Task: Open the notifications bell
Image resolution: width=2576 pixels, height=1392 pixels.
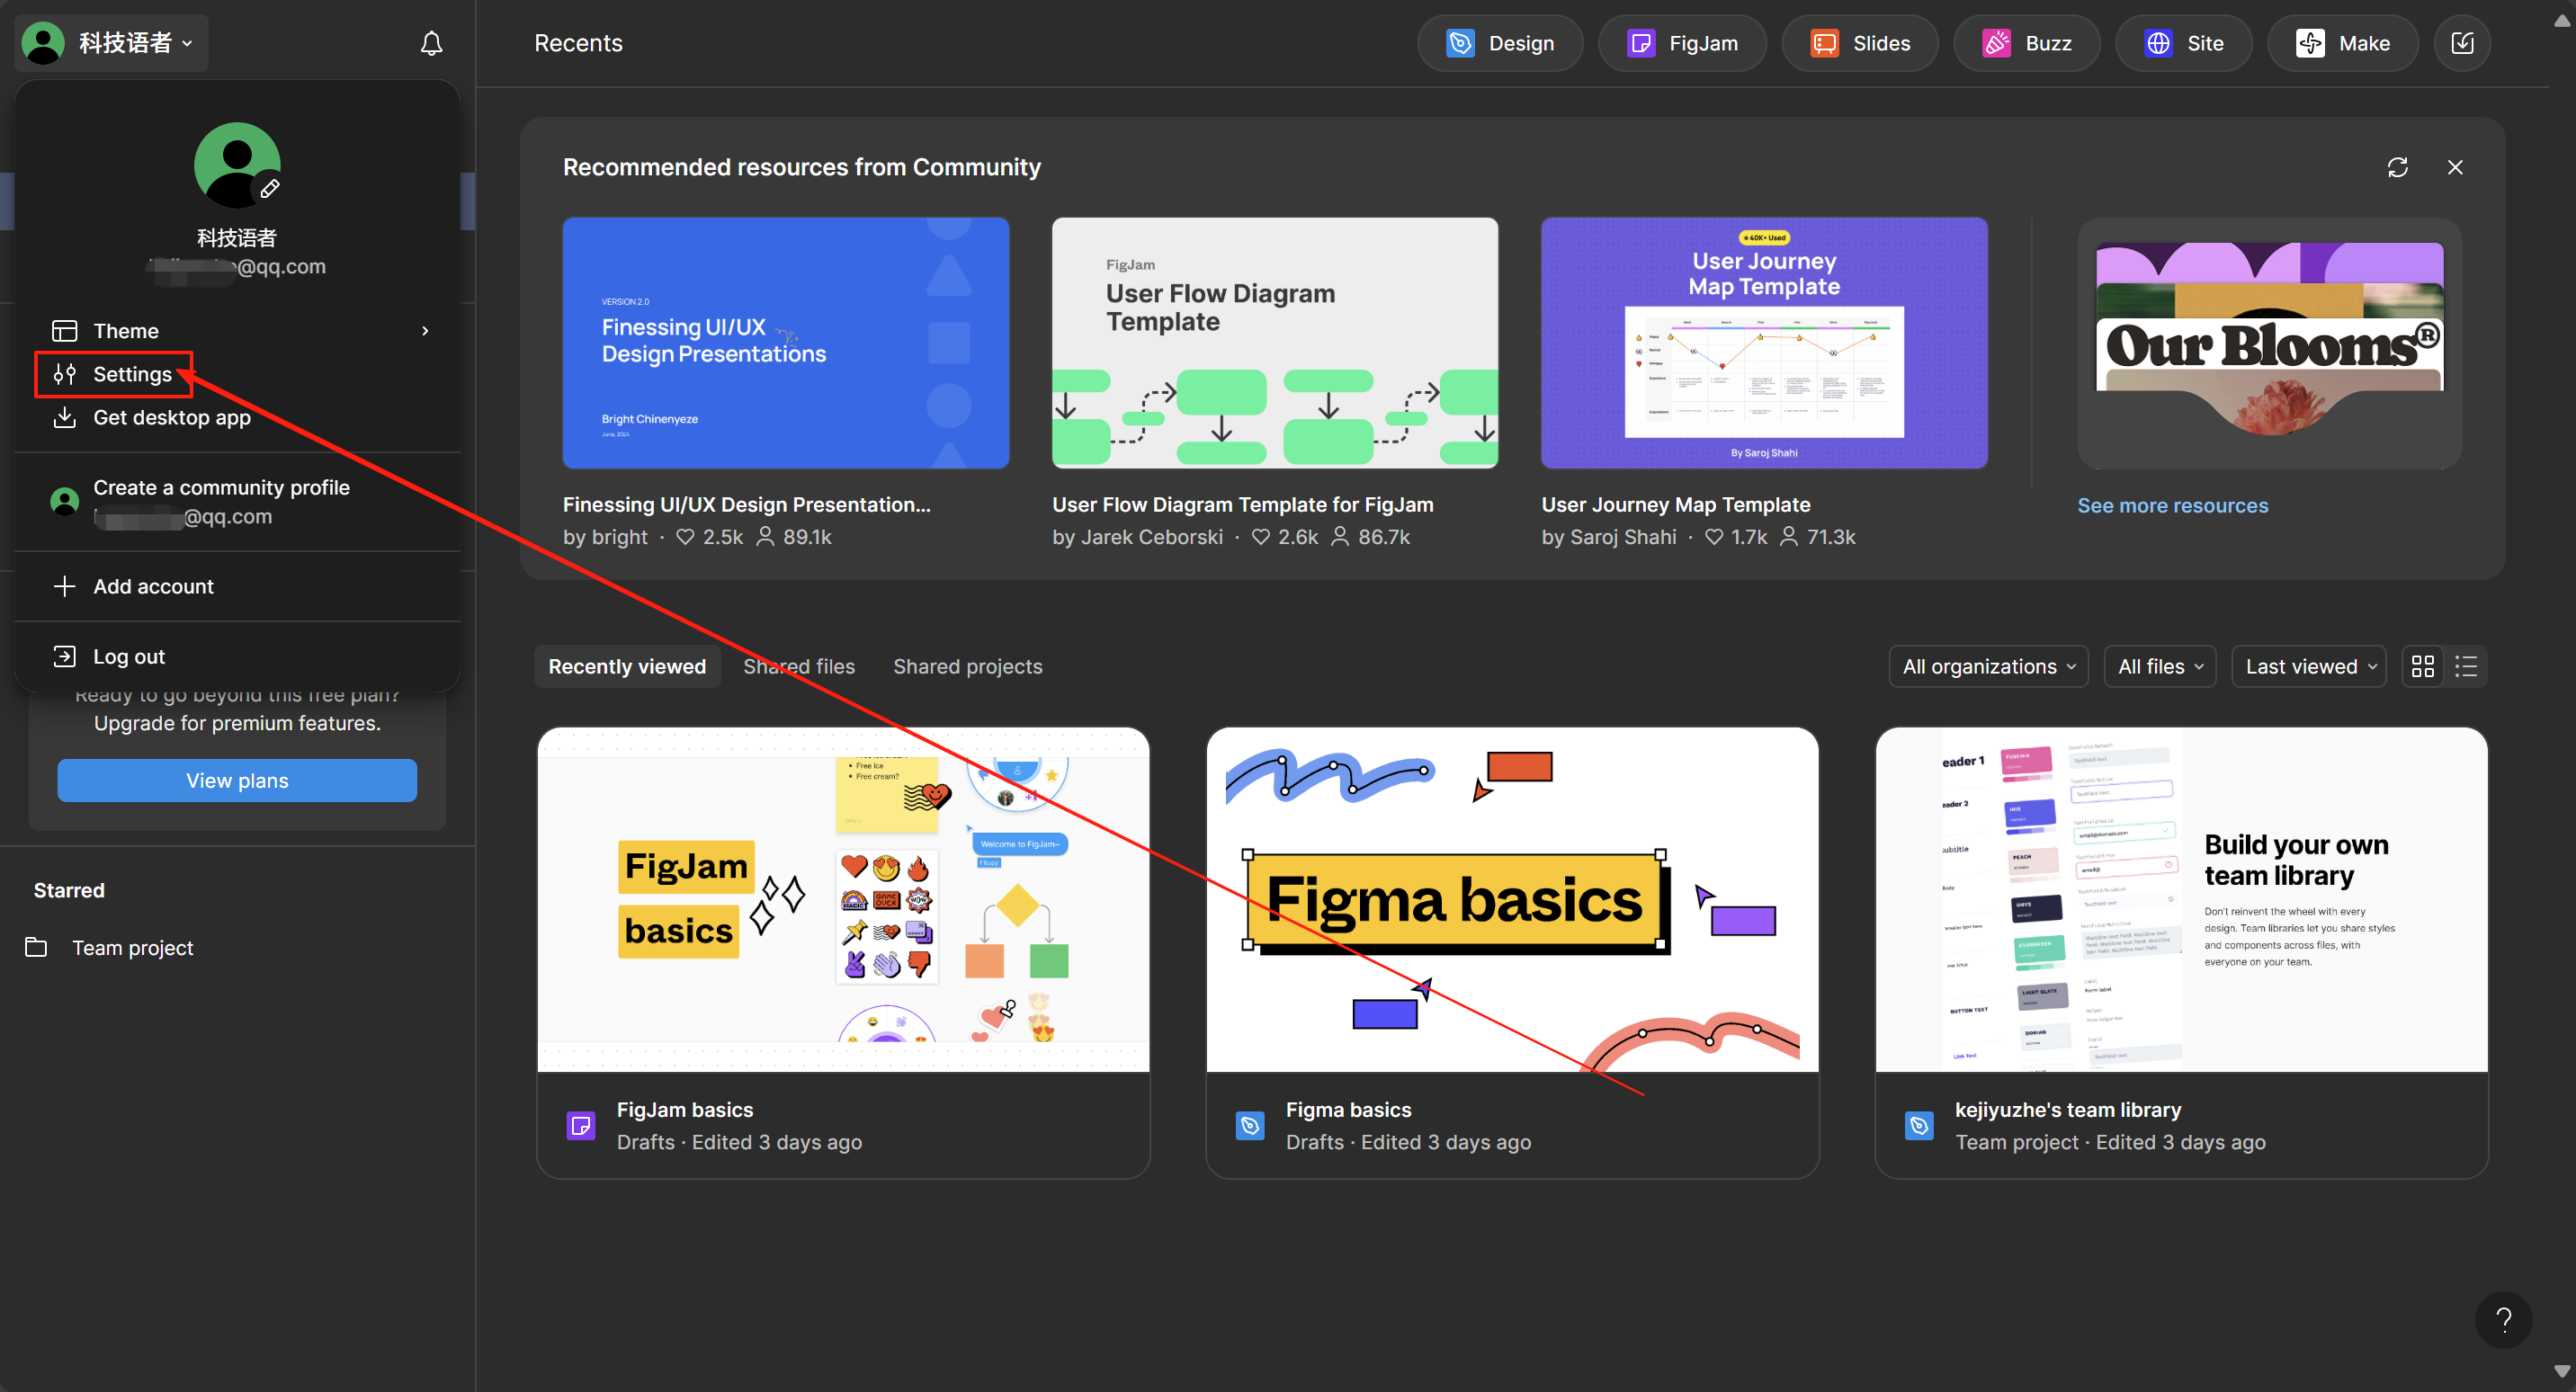Action: coord(431,43)
